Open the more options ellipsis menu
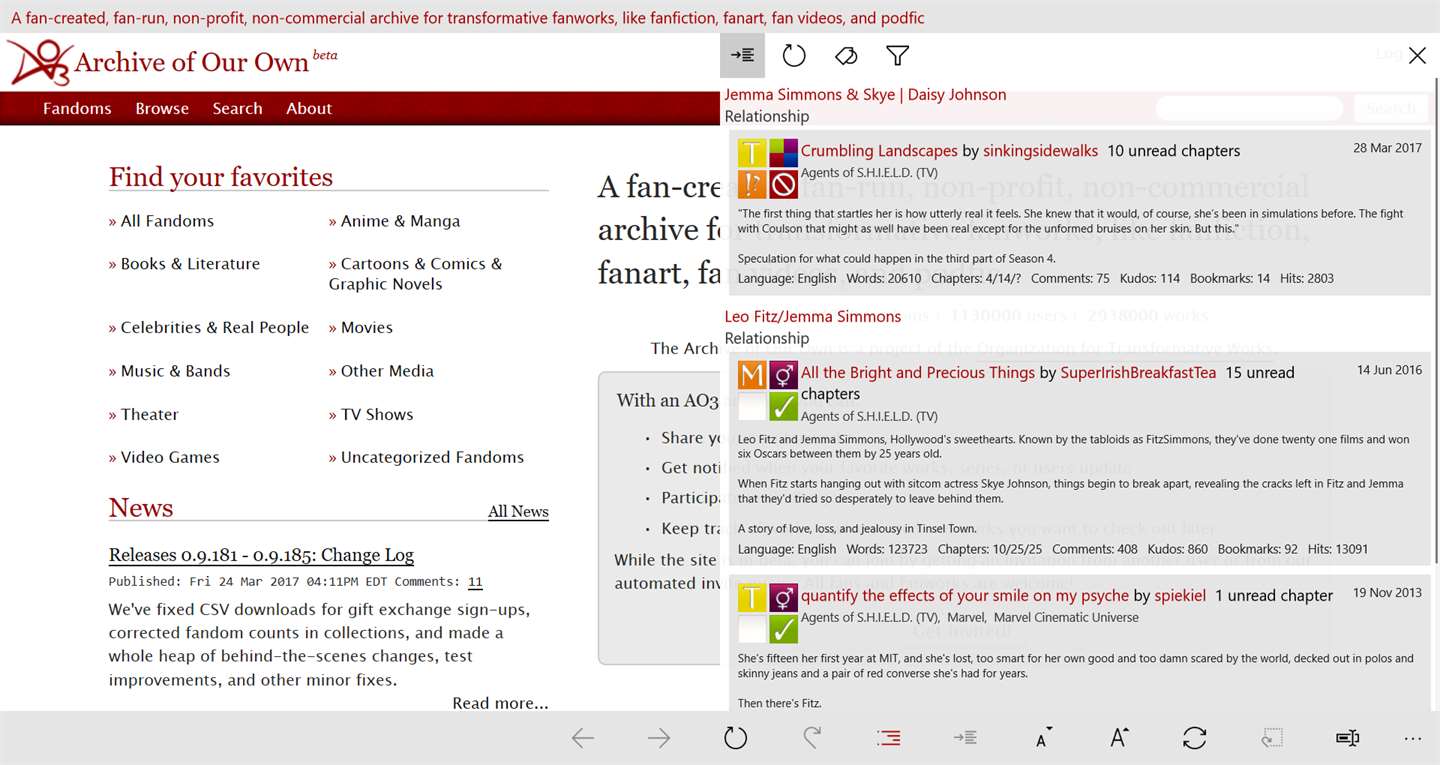 click(1413, 739)
